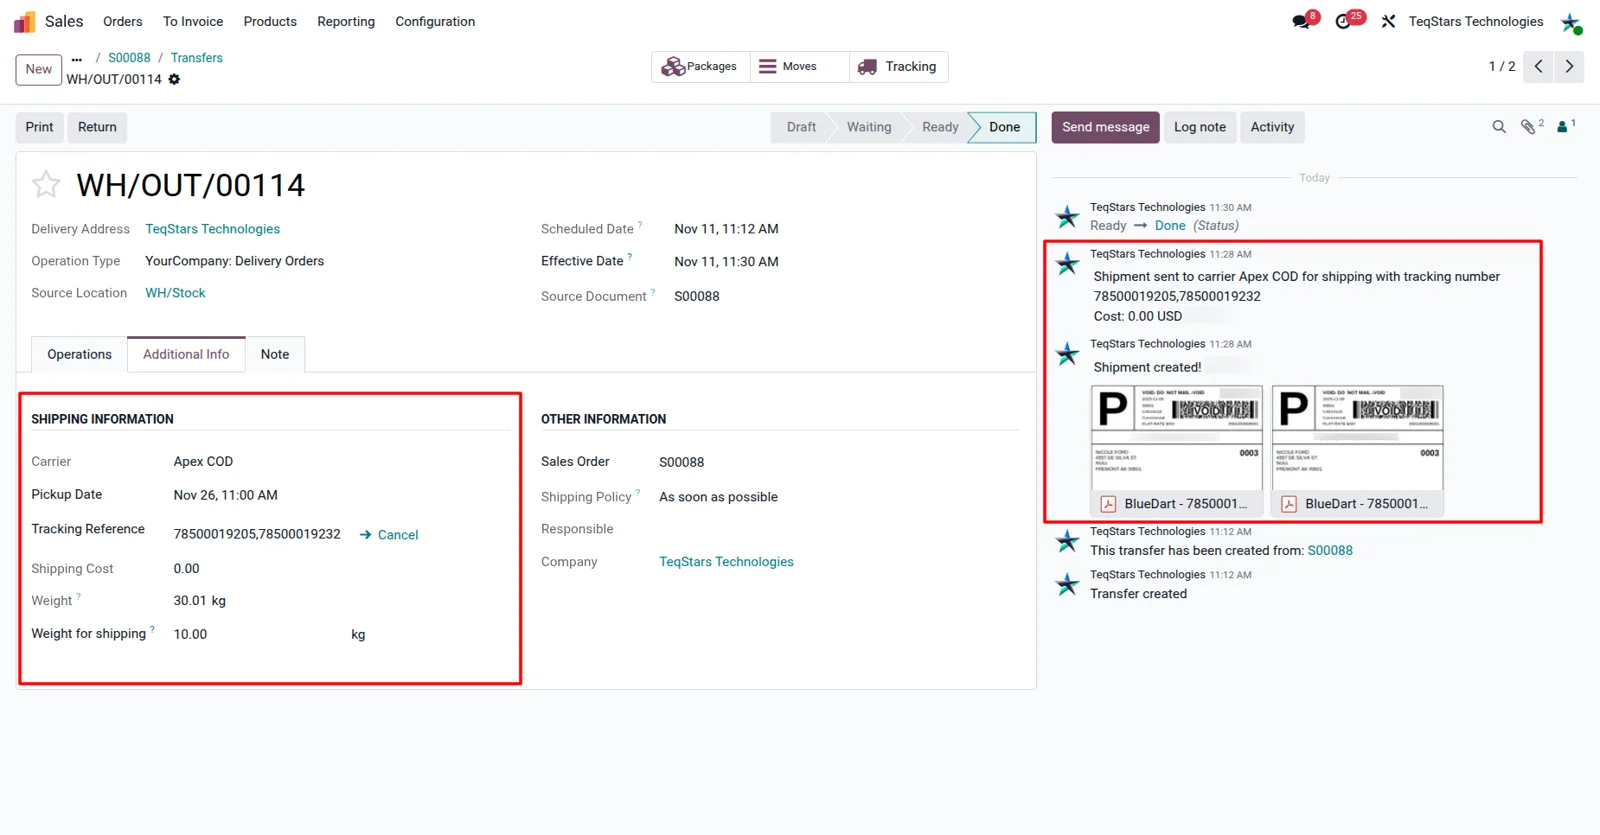
Task: Select the Waiting status stage
Action: click(869, 127)
